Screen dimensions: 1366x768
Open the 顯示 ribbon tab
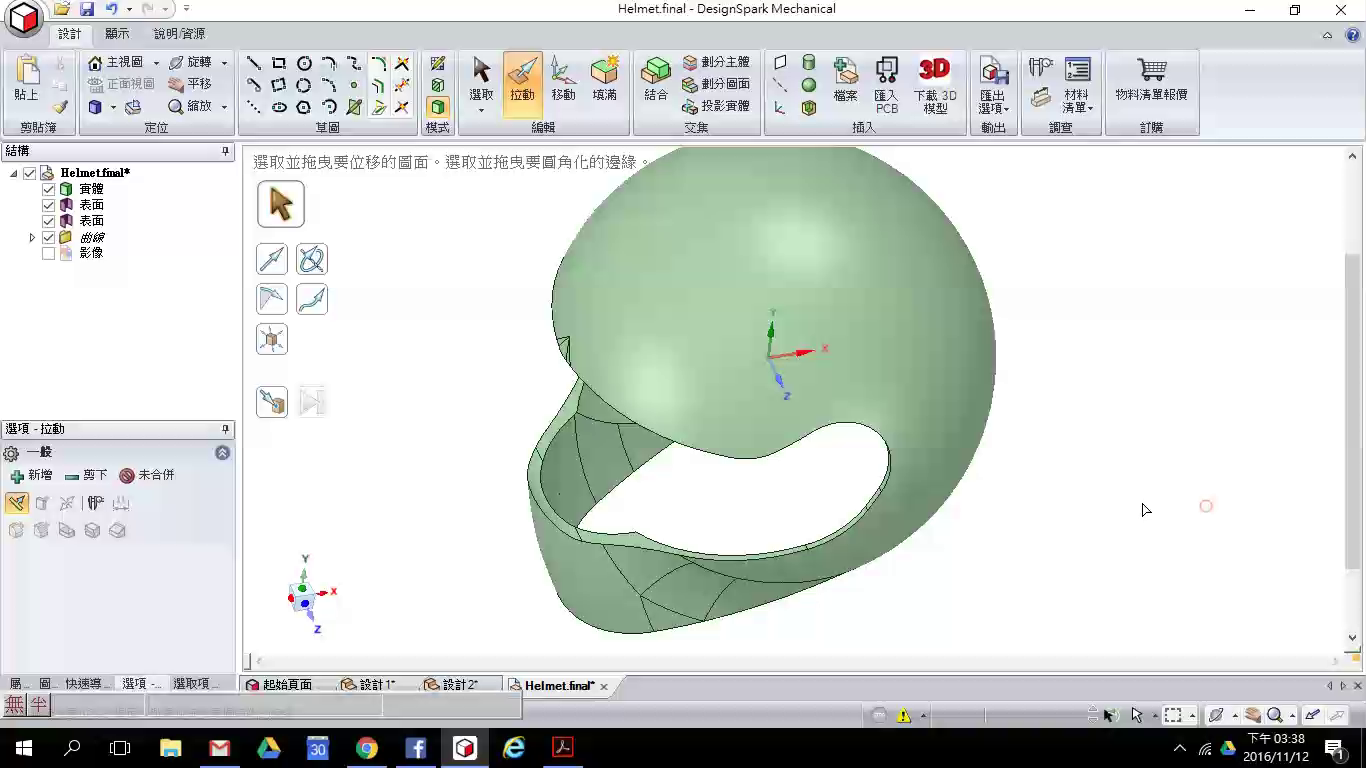(117, 34)
